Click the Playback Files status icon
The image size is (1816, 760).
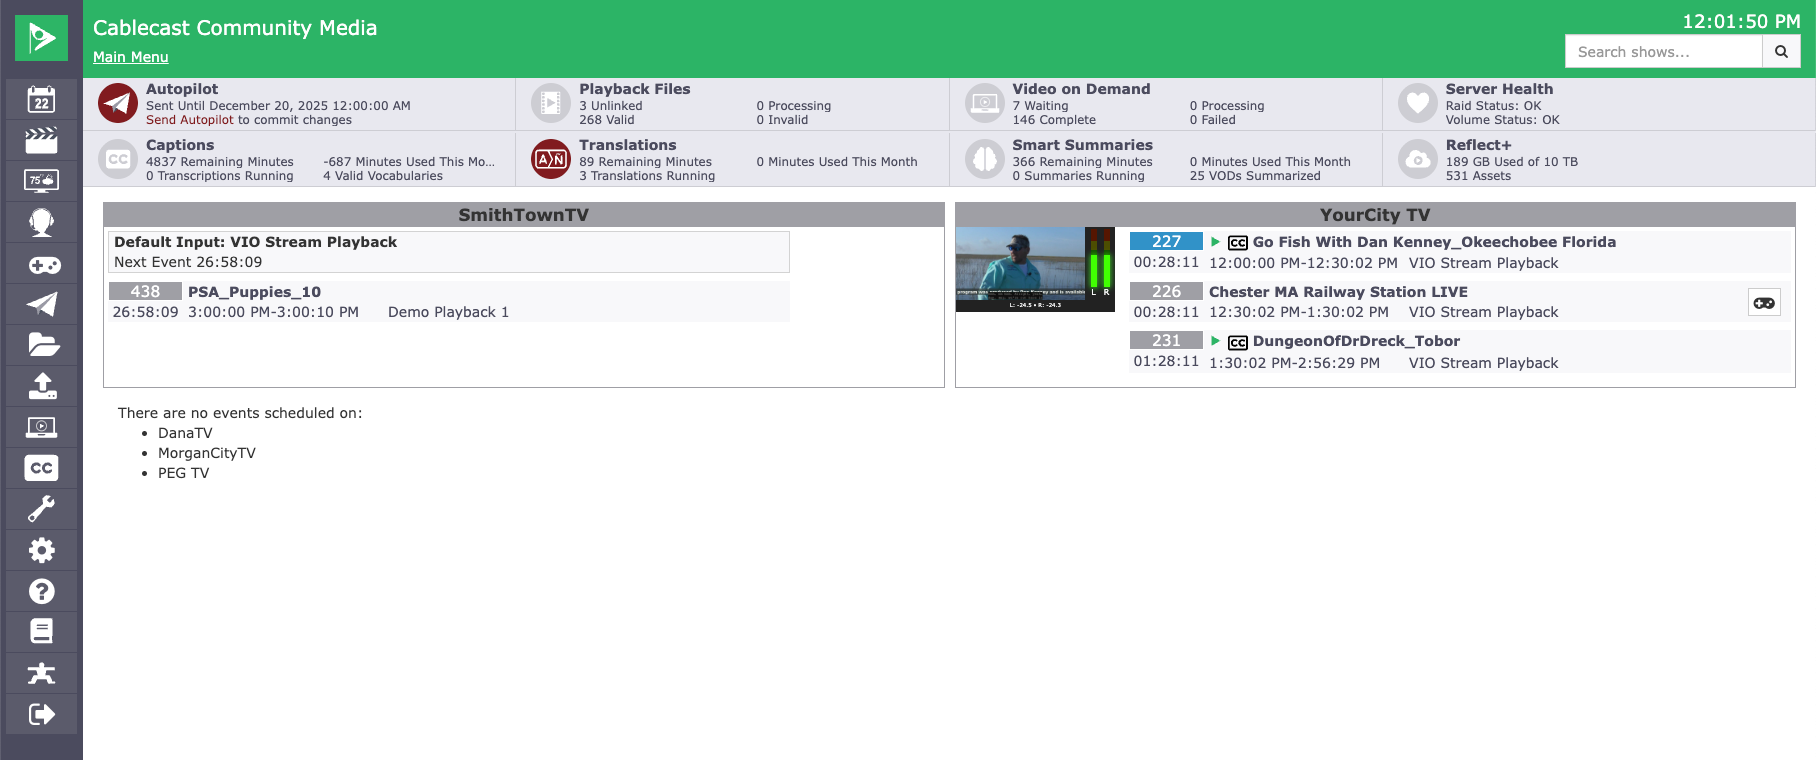[551, 103]
